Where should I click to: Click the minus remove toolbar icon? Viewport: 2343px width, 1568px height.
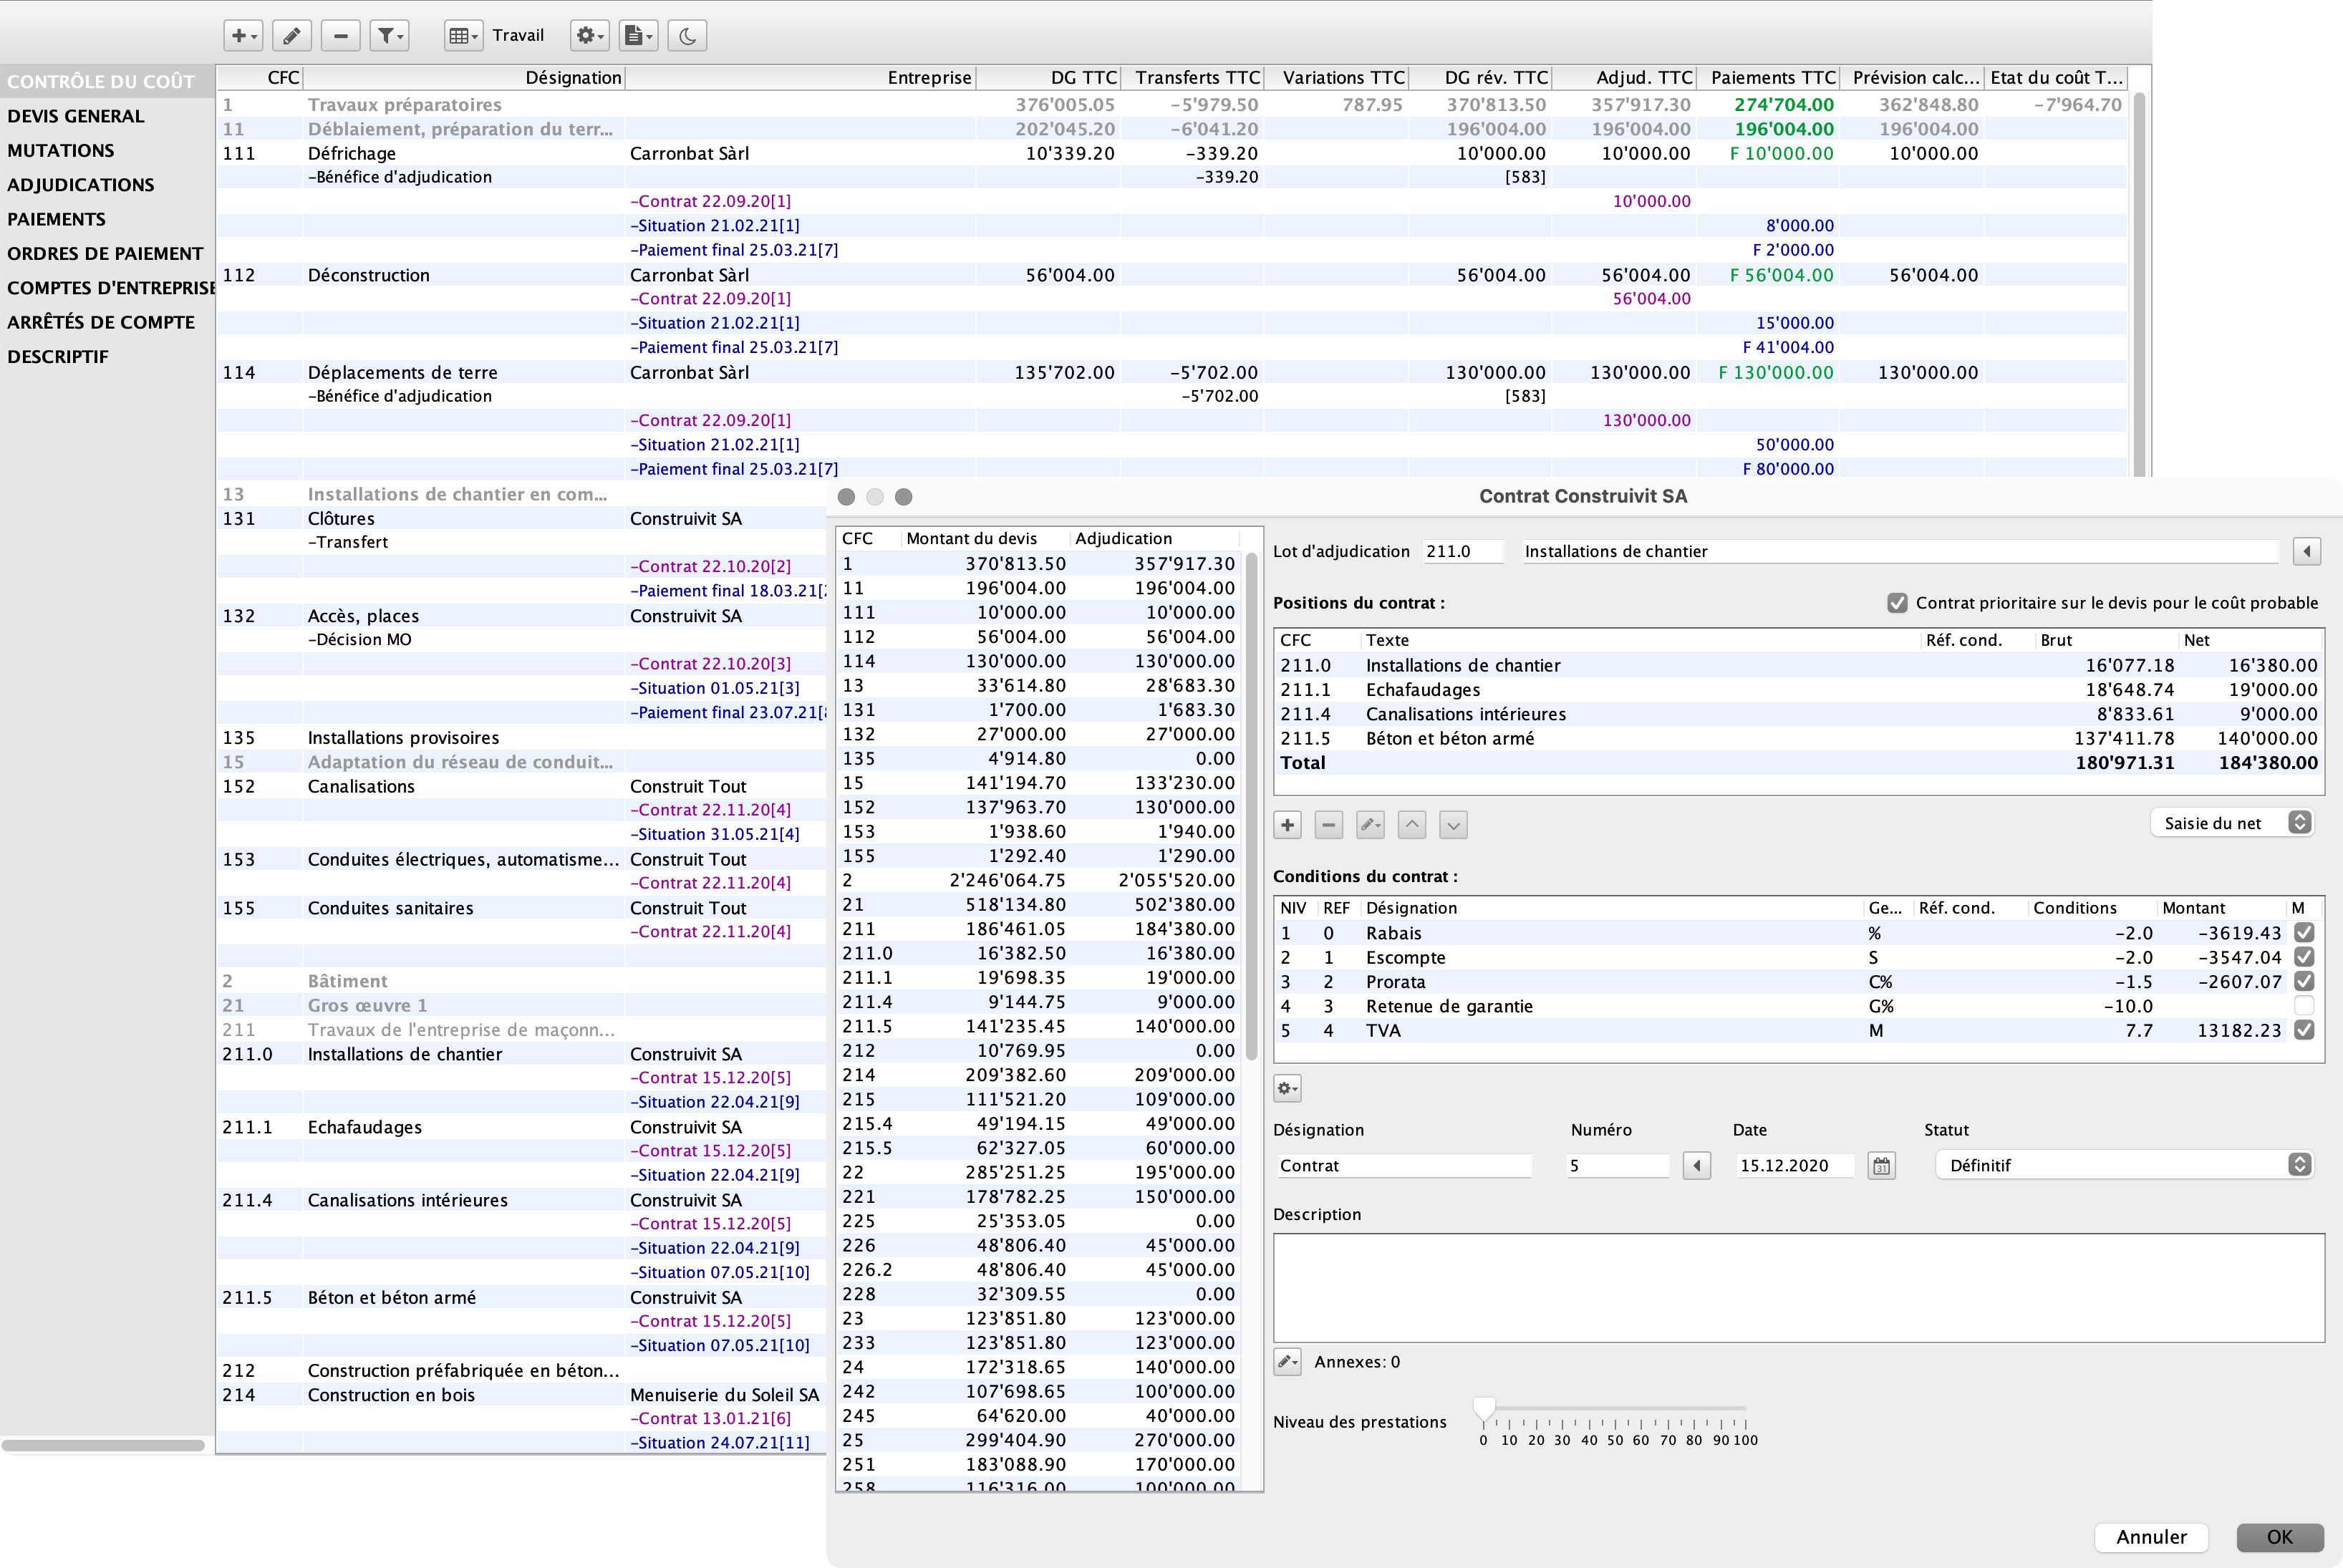340,36
